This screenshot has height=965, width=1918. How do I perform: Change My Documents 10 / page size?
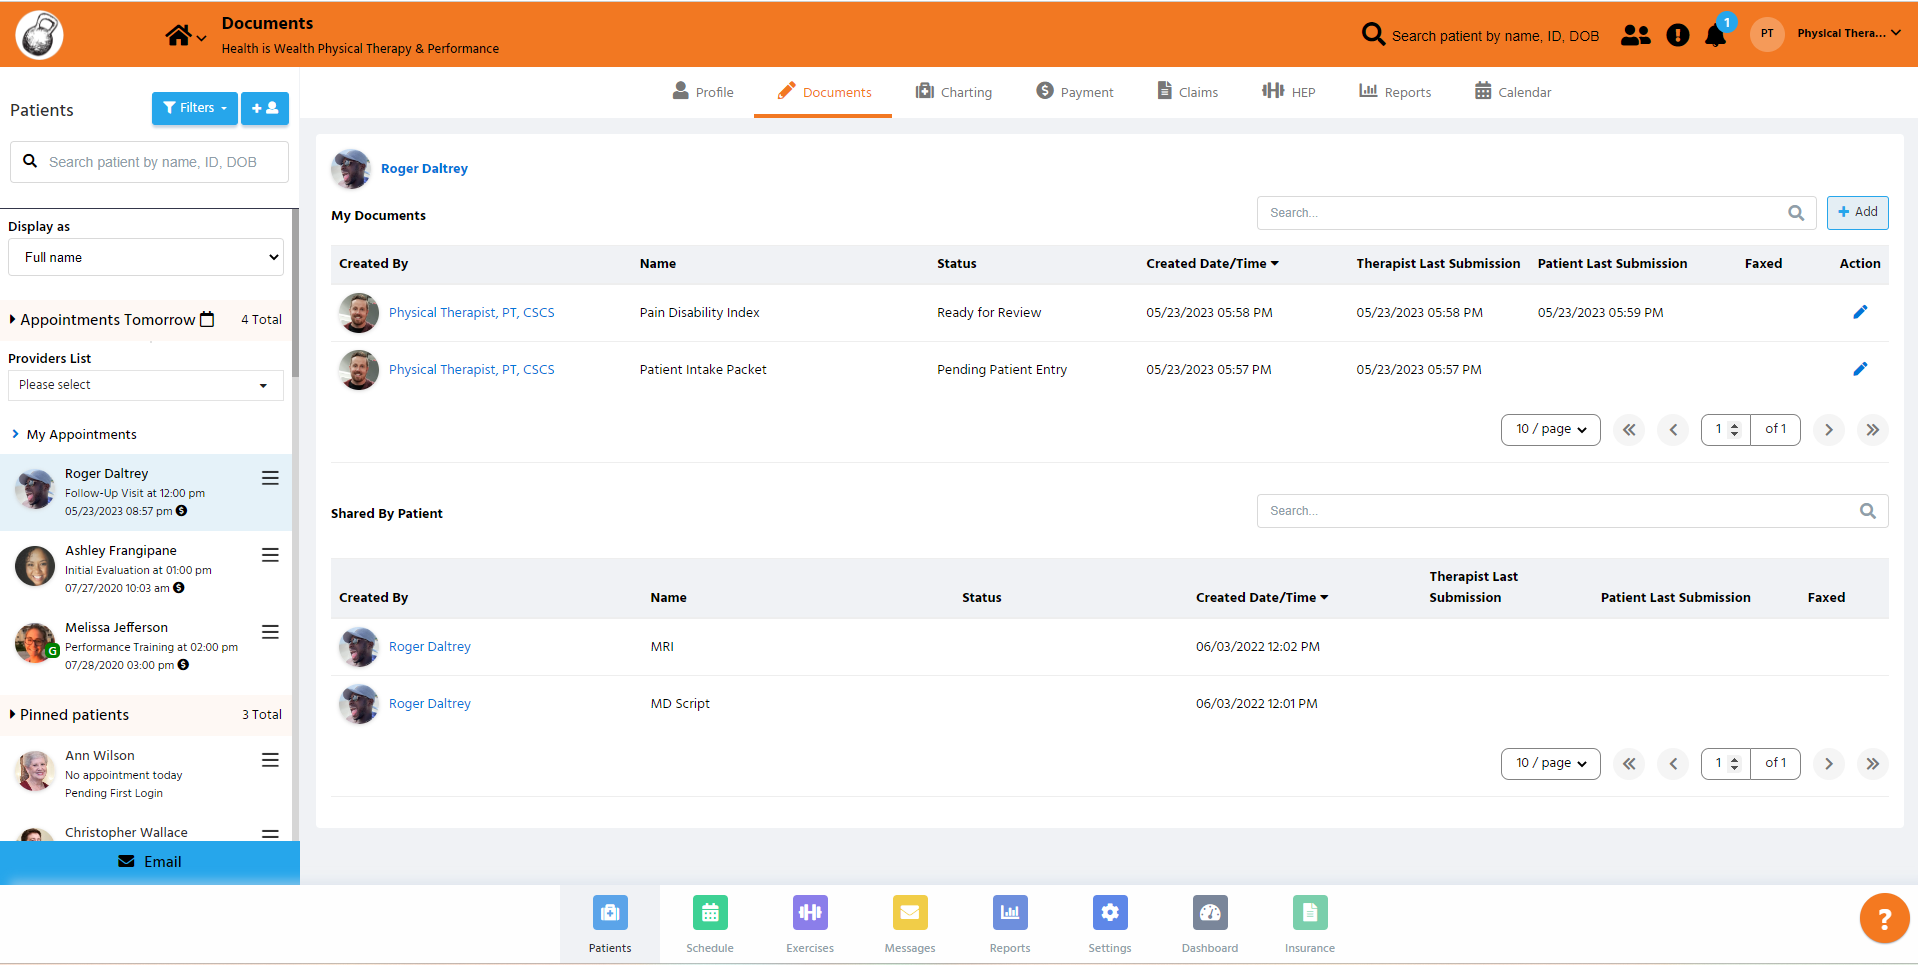[1550, 430]
